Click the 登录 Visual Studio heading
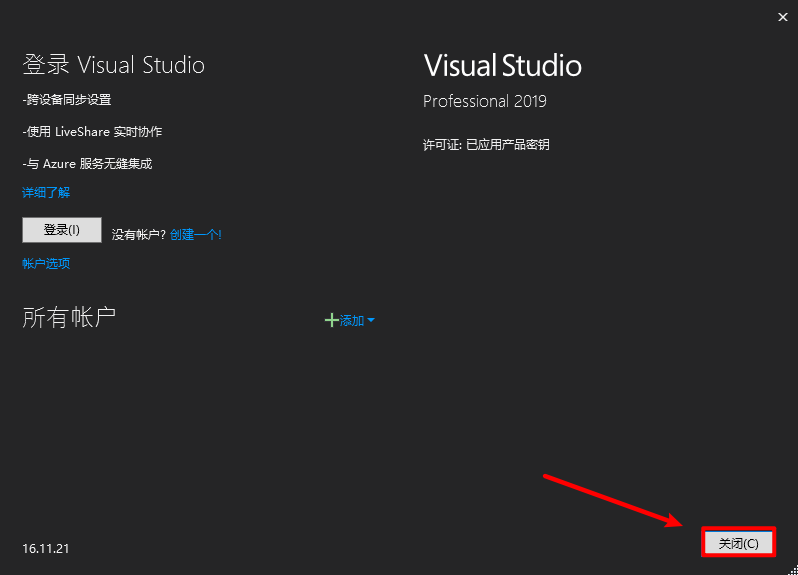The height and width of the screenshot is (575, 798). [113, 65]
